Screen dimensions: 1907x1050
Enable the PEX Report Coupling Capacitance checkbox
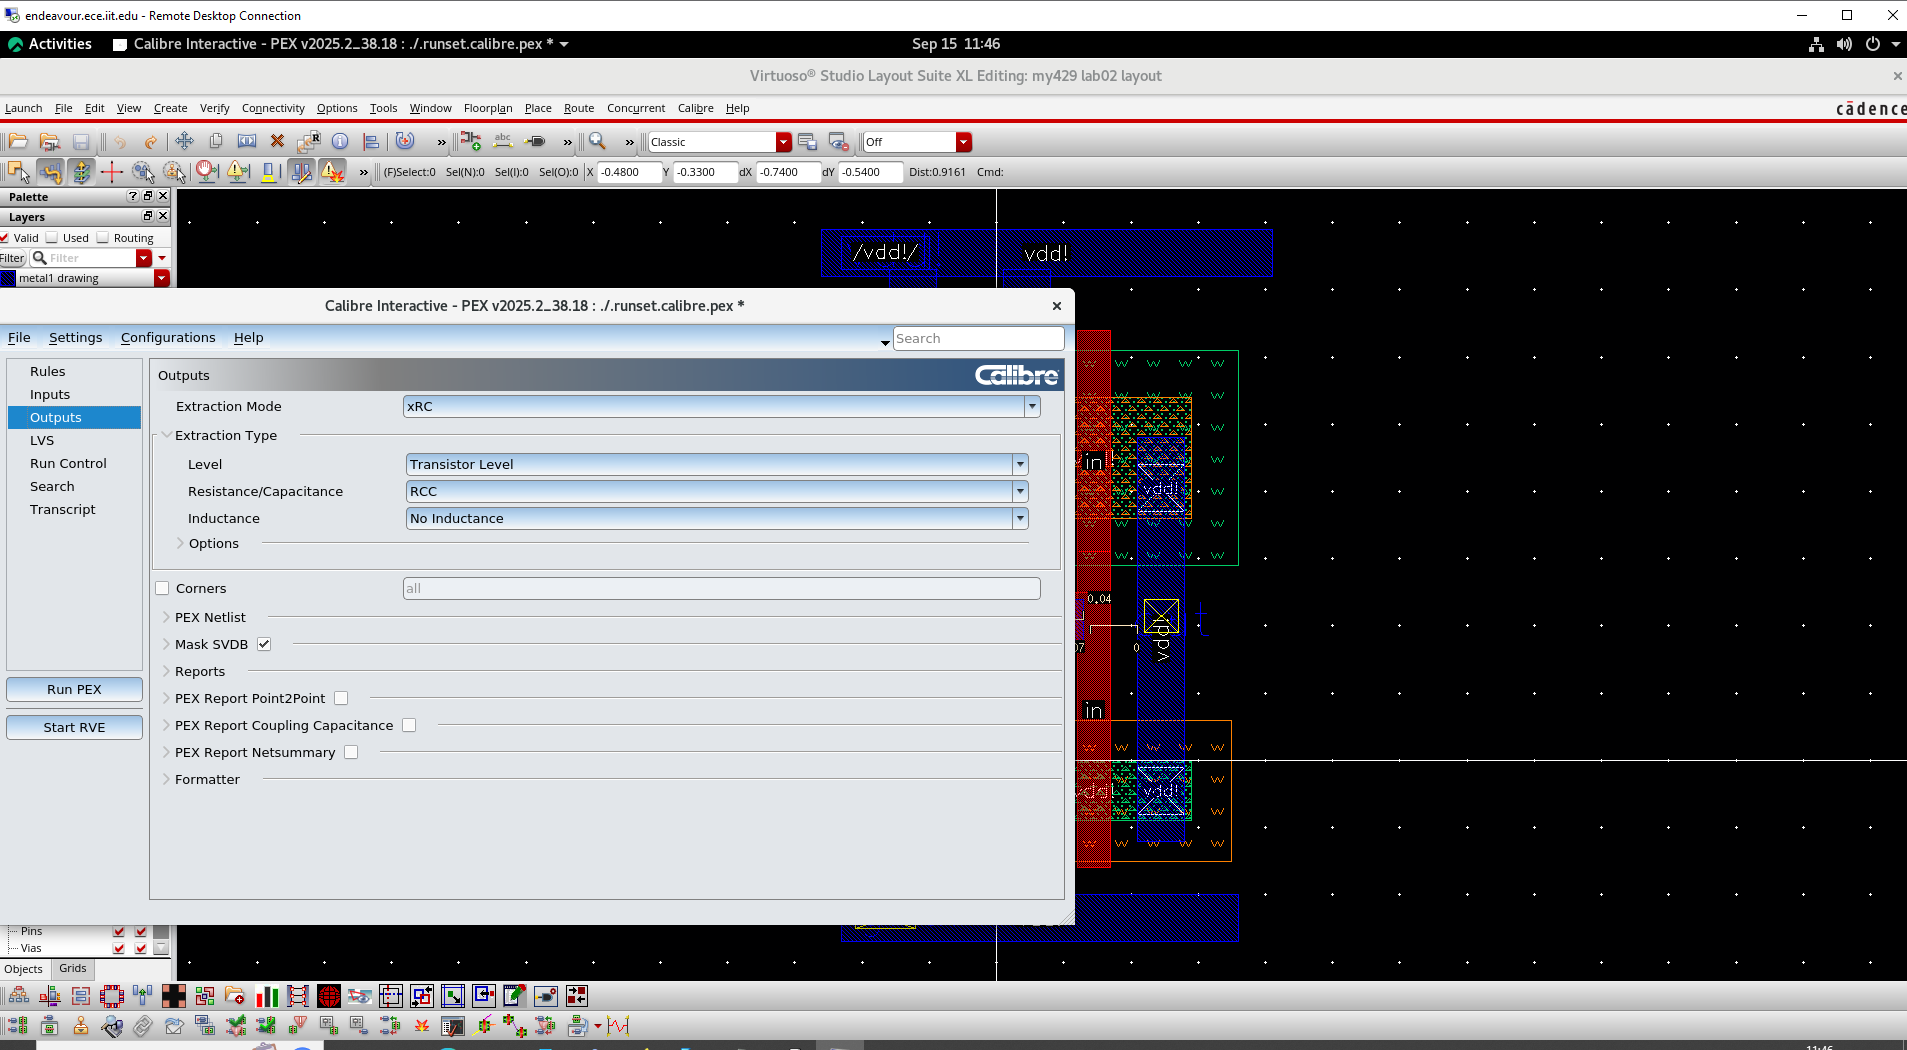(x=409, y=725)
